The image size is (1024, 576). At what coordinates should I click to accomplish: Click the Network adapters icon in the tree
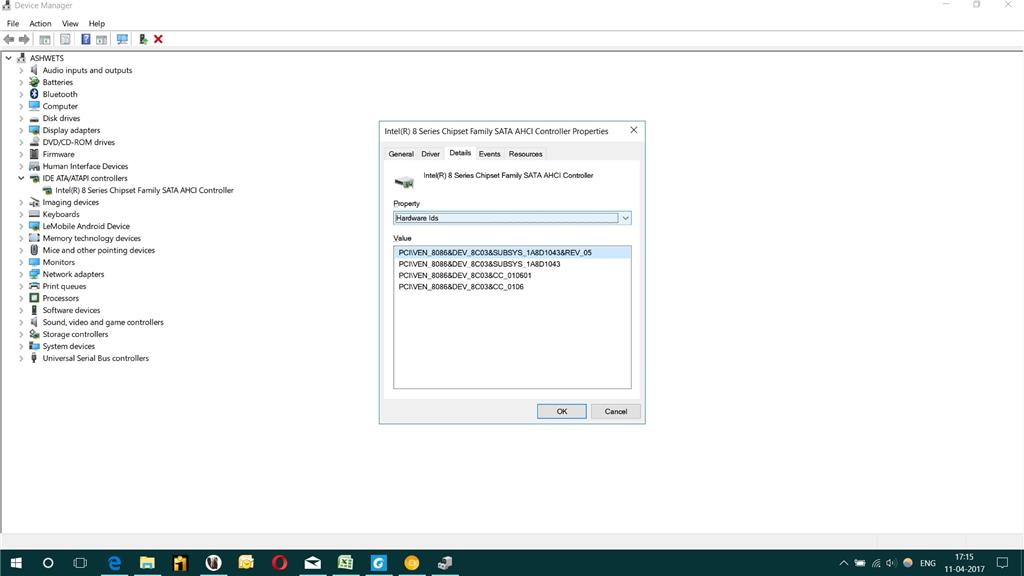[34, 274]
